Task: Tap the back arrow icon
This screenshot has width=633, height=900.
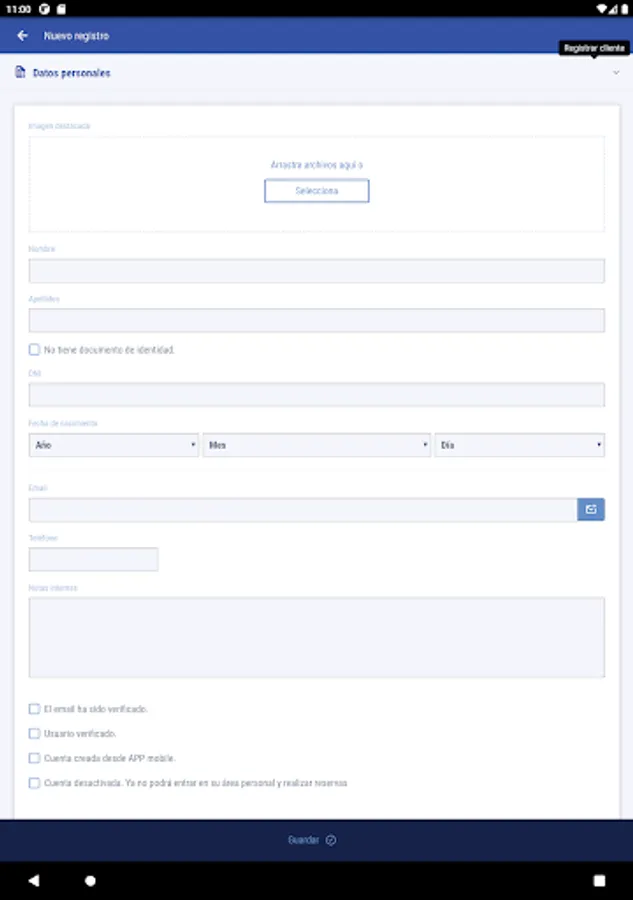Action: (x=22, y=36)
